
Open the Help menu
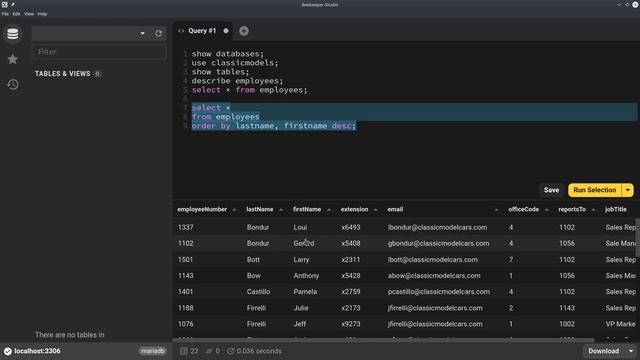coord(42,14)
